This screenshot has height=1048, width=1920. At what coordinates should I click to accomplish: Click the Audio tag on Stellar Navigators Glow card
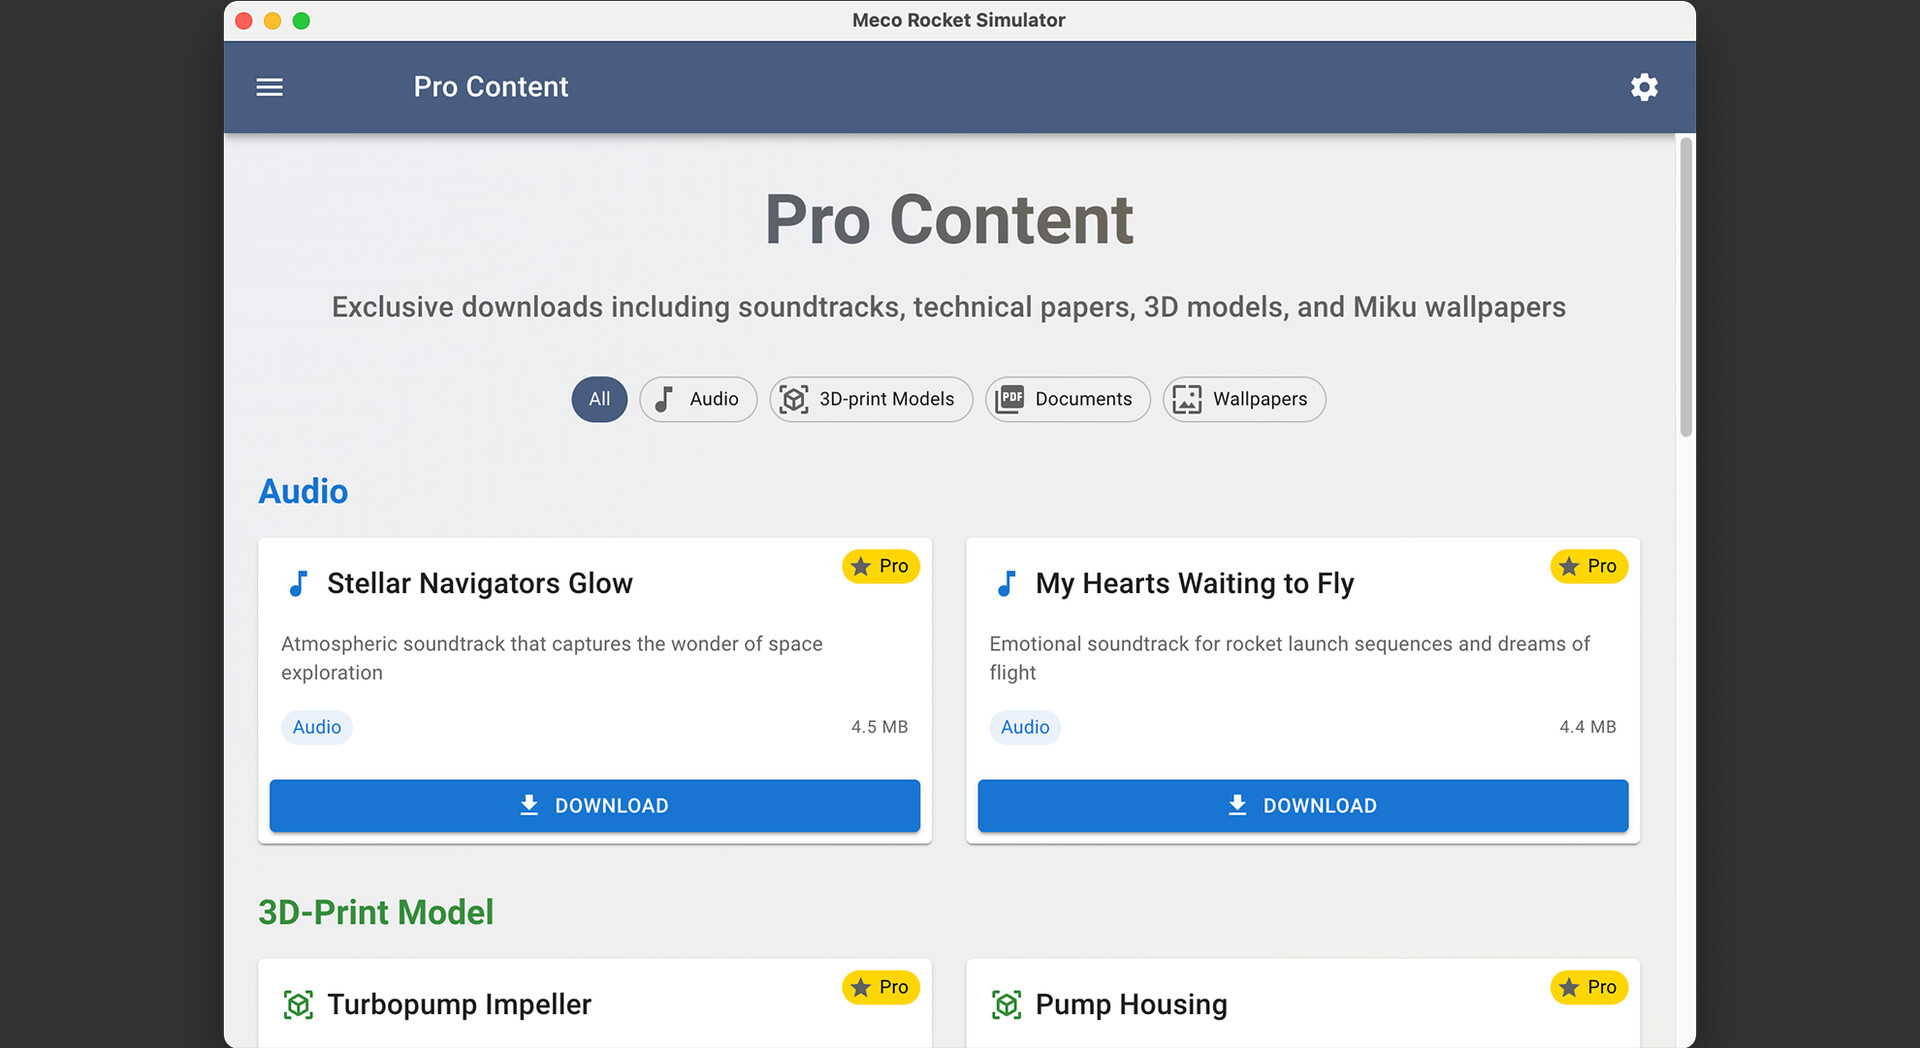pos(317,727)
